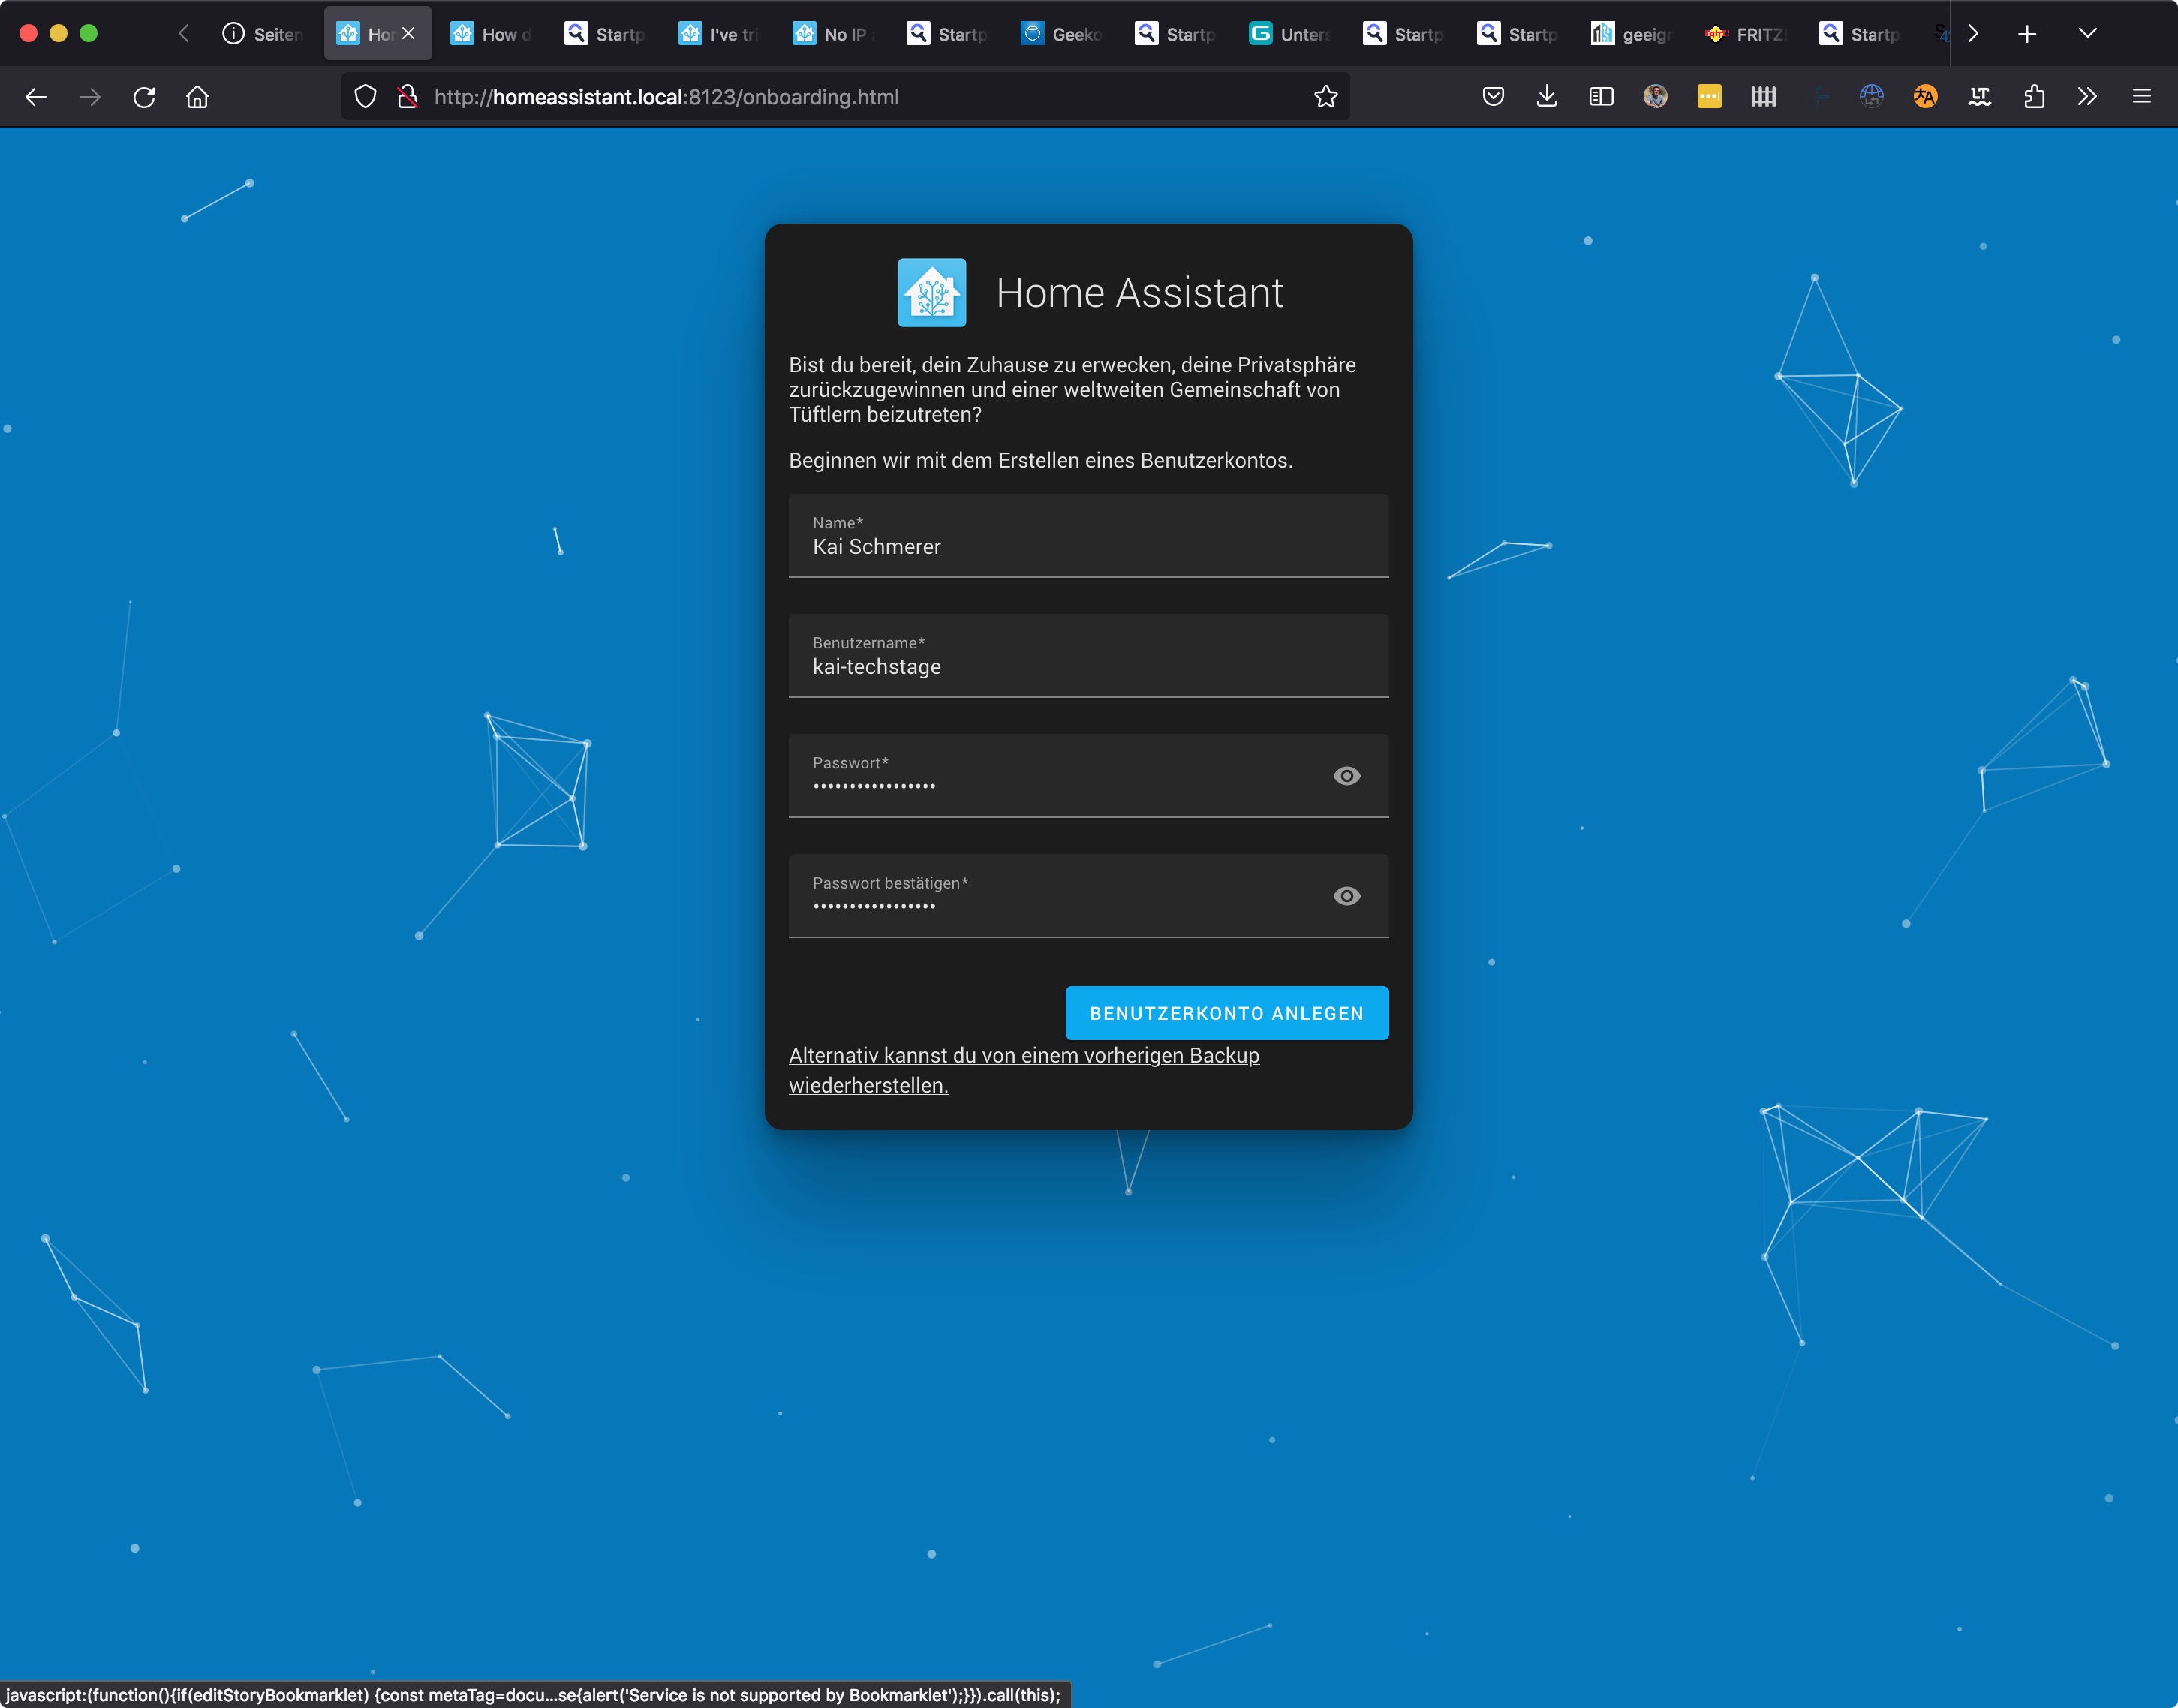
Task: Show the Passwort field contents
Action: point(1346,776)
